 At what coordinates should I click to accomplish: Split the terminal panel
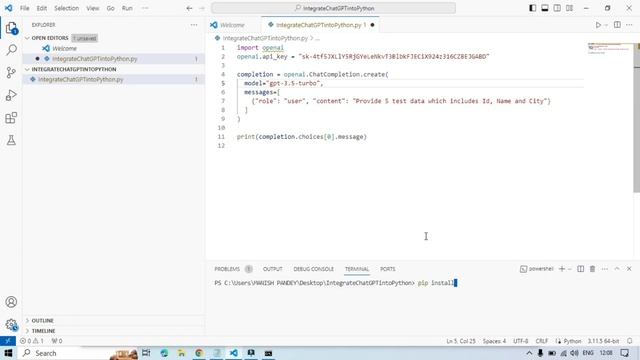point(580,269)
